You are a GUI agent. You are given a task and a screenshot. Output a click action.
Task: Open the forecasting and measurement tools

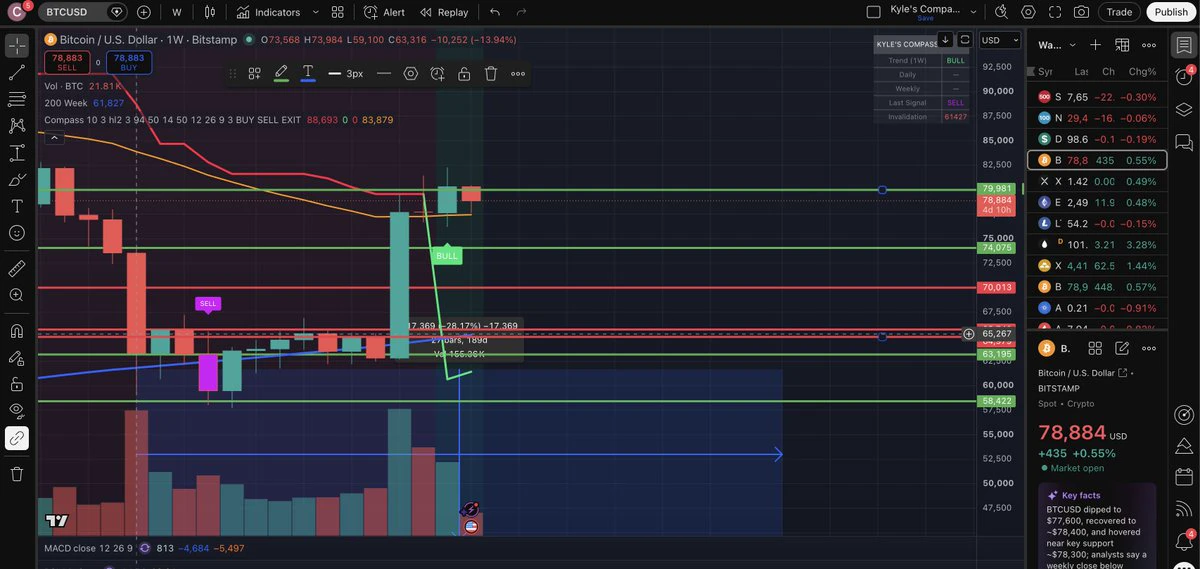coord(17,153)
